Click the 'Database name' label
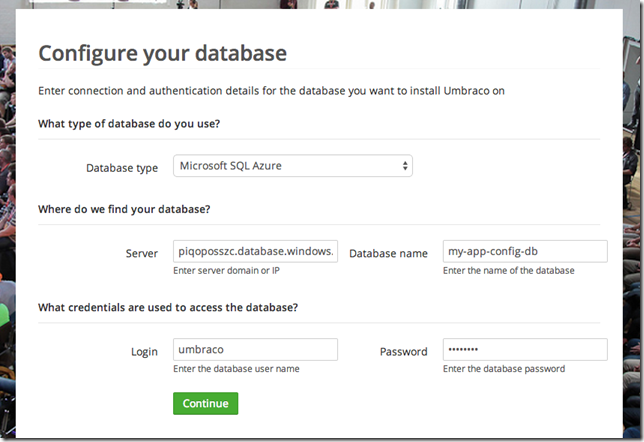The image size is (644, 442). 388,253
